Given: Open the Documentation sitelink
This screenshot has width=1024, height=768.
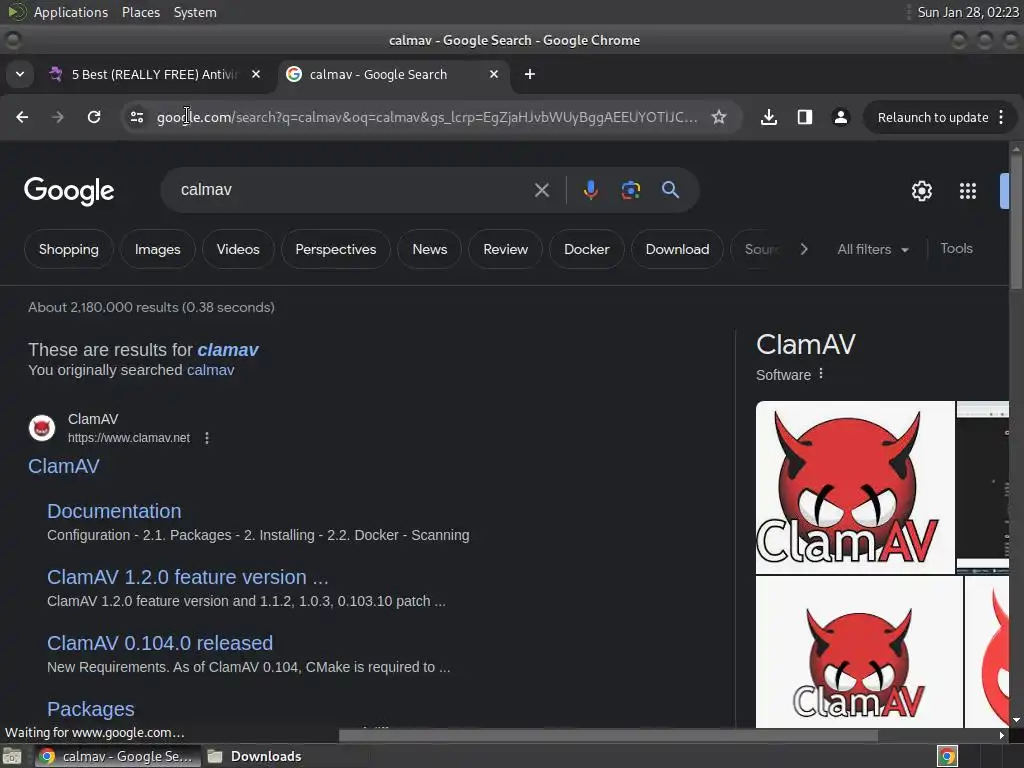Looking at the screenshot, I should pyautogui.click(x=114, y=511).
